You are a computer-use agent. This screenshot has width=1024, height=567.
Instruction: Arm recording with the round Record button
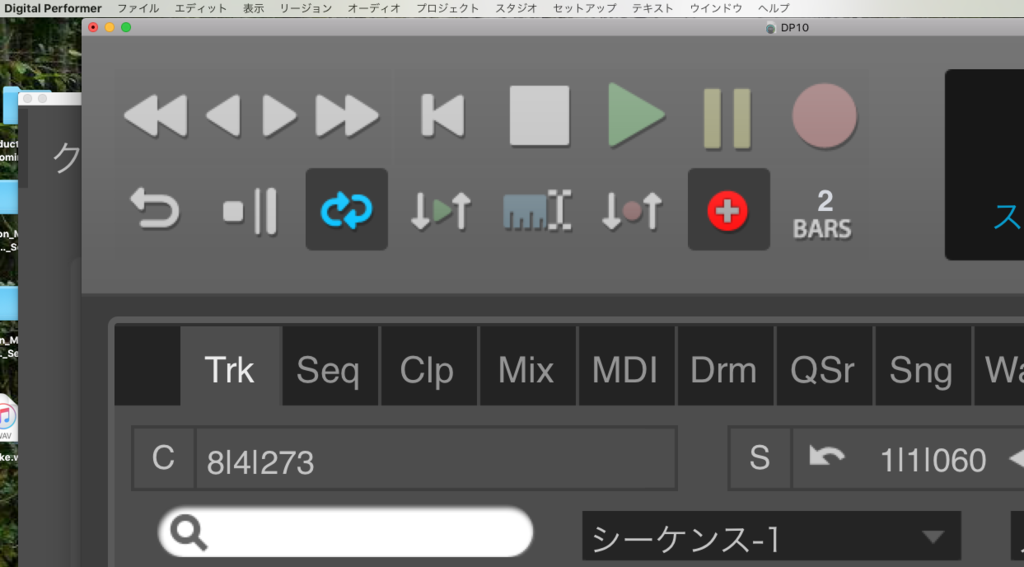pos(824,116)
